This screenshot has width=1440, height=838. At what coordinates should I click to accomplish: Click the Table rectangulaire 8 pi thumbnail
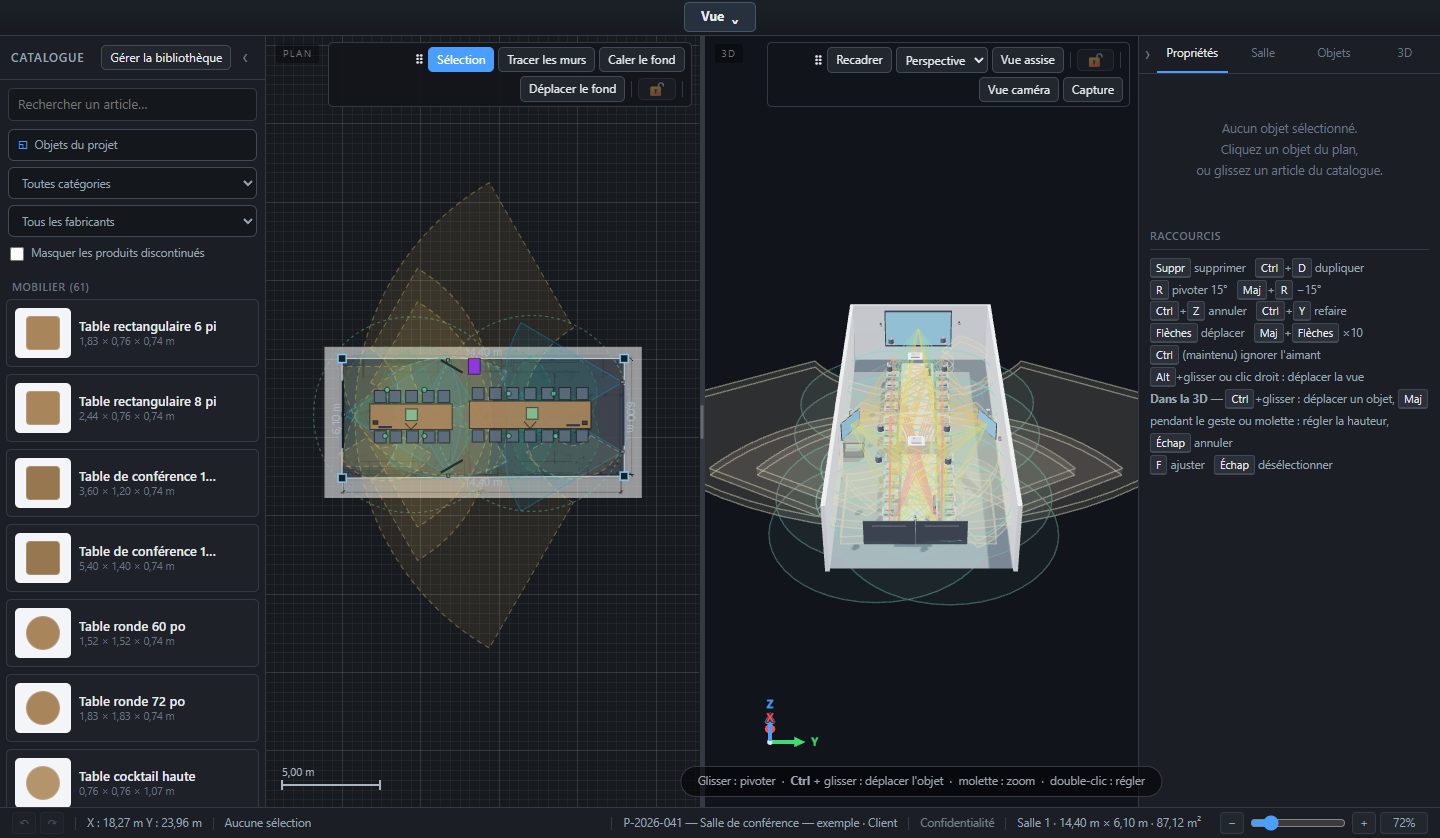tap(43, 408)
